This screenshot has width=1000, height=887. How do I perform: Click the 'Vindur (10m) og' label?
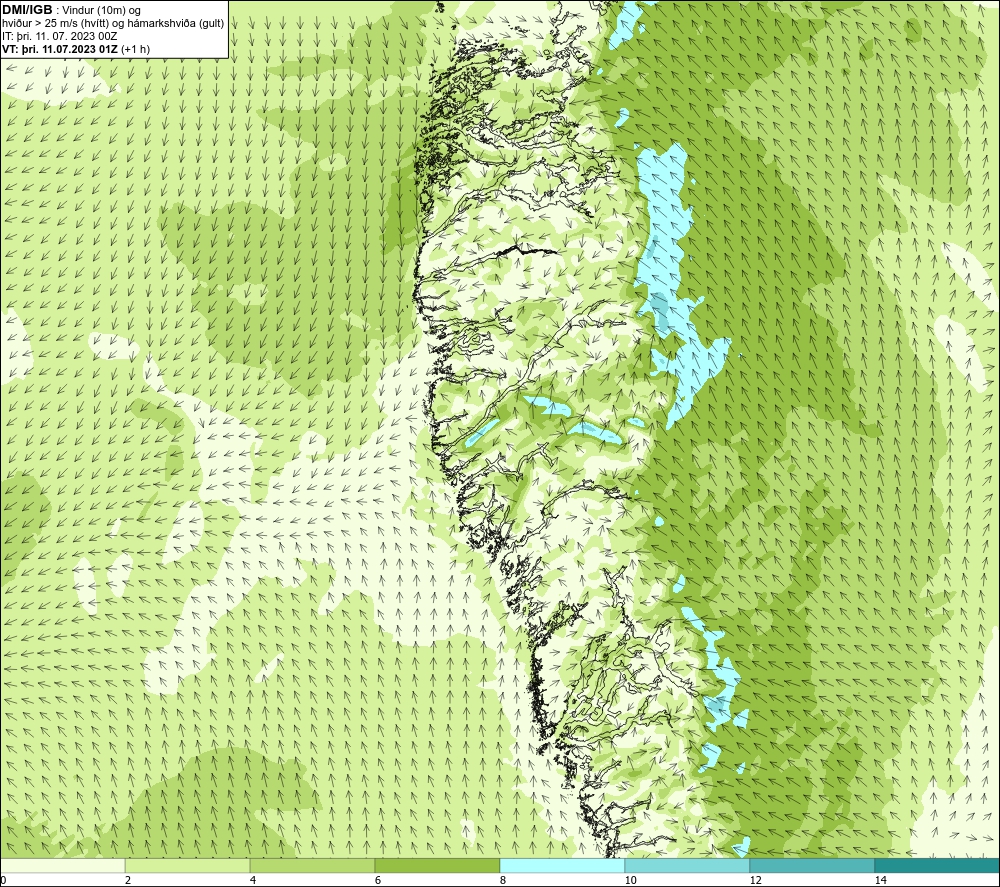[102, 11]
